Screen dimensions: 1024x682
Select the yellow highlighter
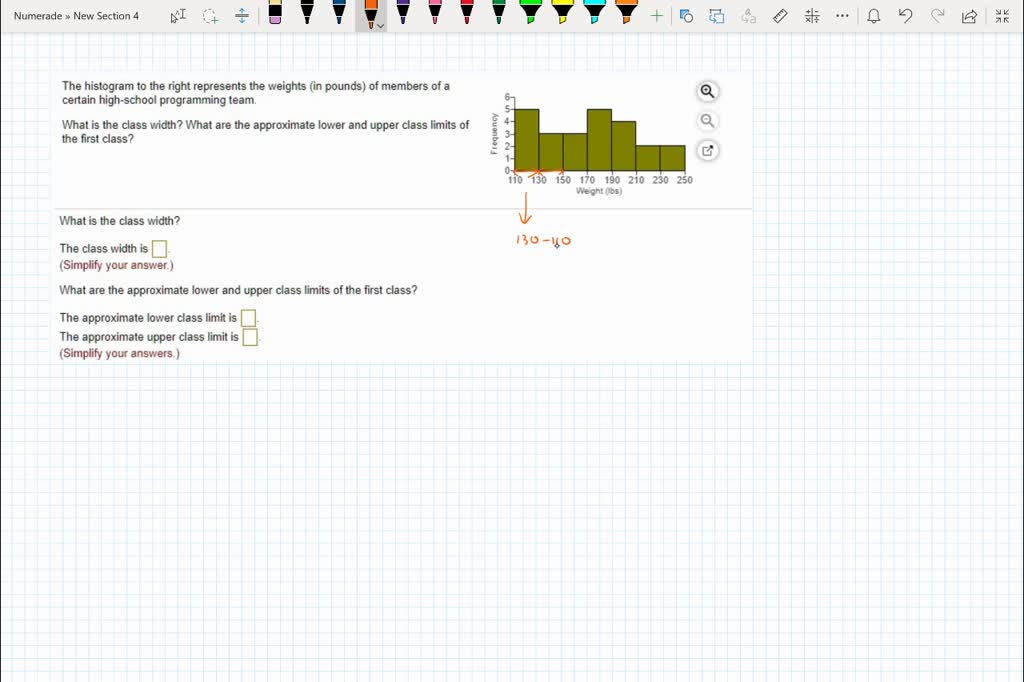click(561, 16)
